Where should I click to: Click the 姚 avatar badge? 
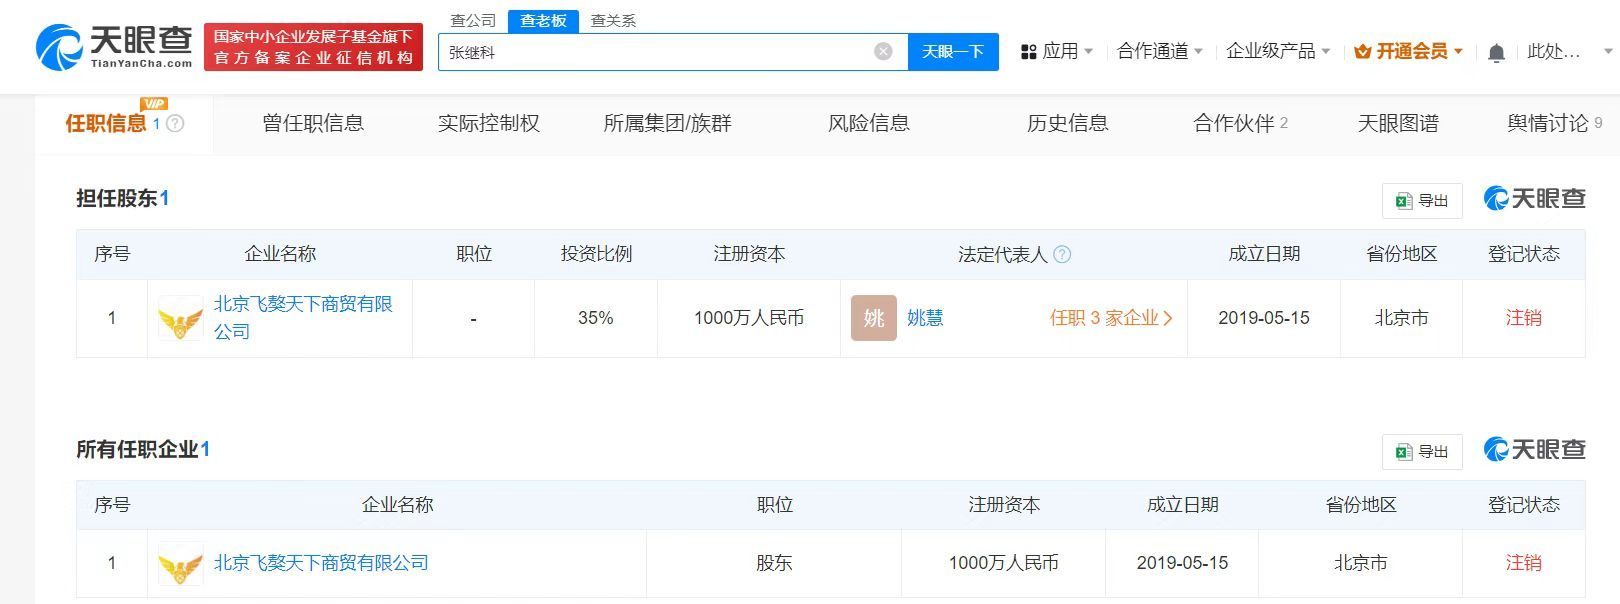point(873,318)
